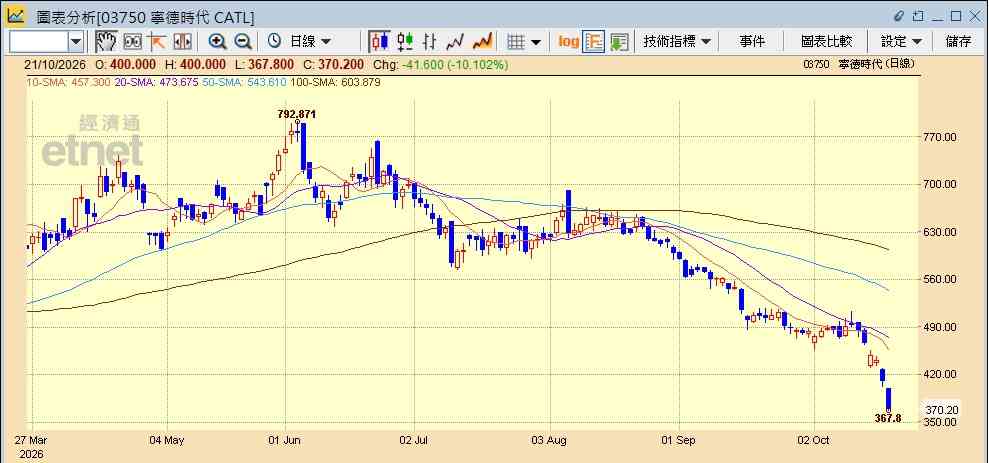Open the 設定 dropdown menu

point(901,42)
